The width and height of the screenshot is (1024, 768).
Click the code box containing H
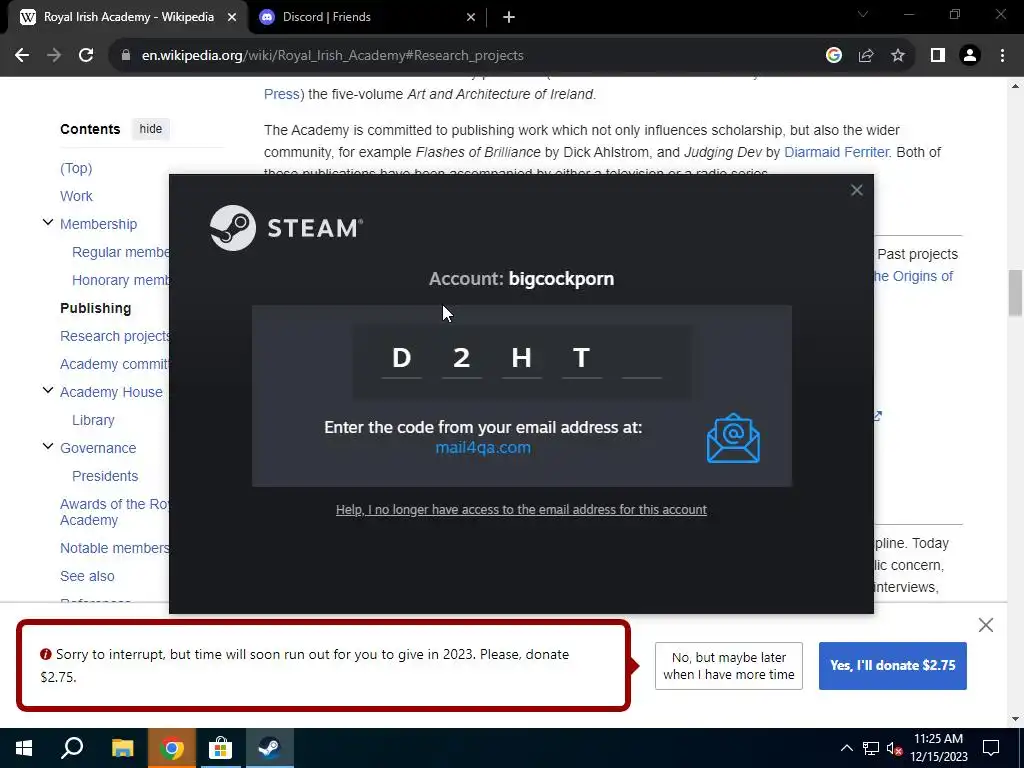(521, 359)
